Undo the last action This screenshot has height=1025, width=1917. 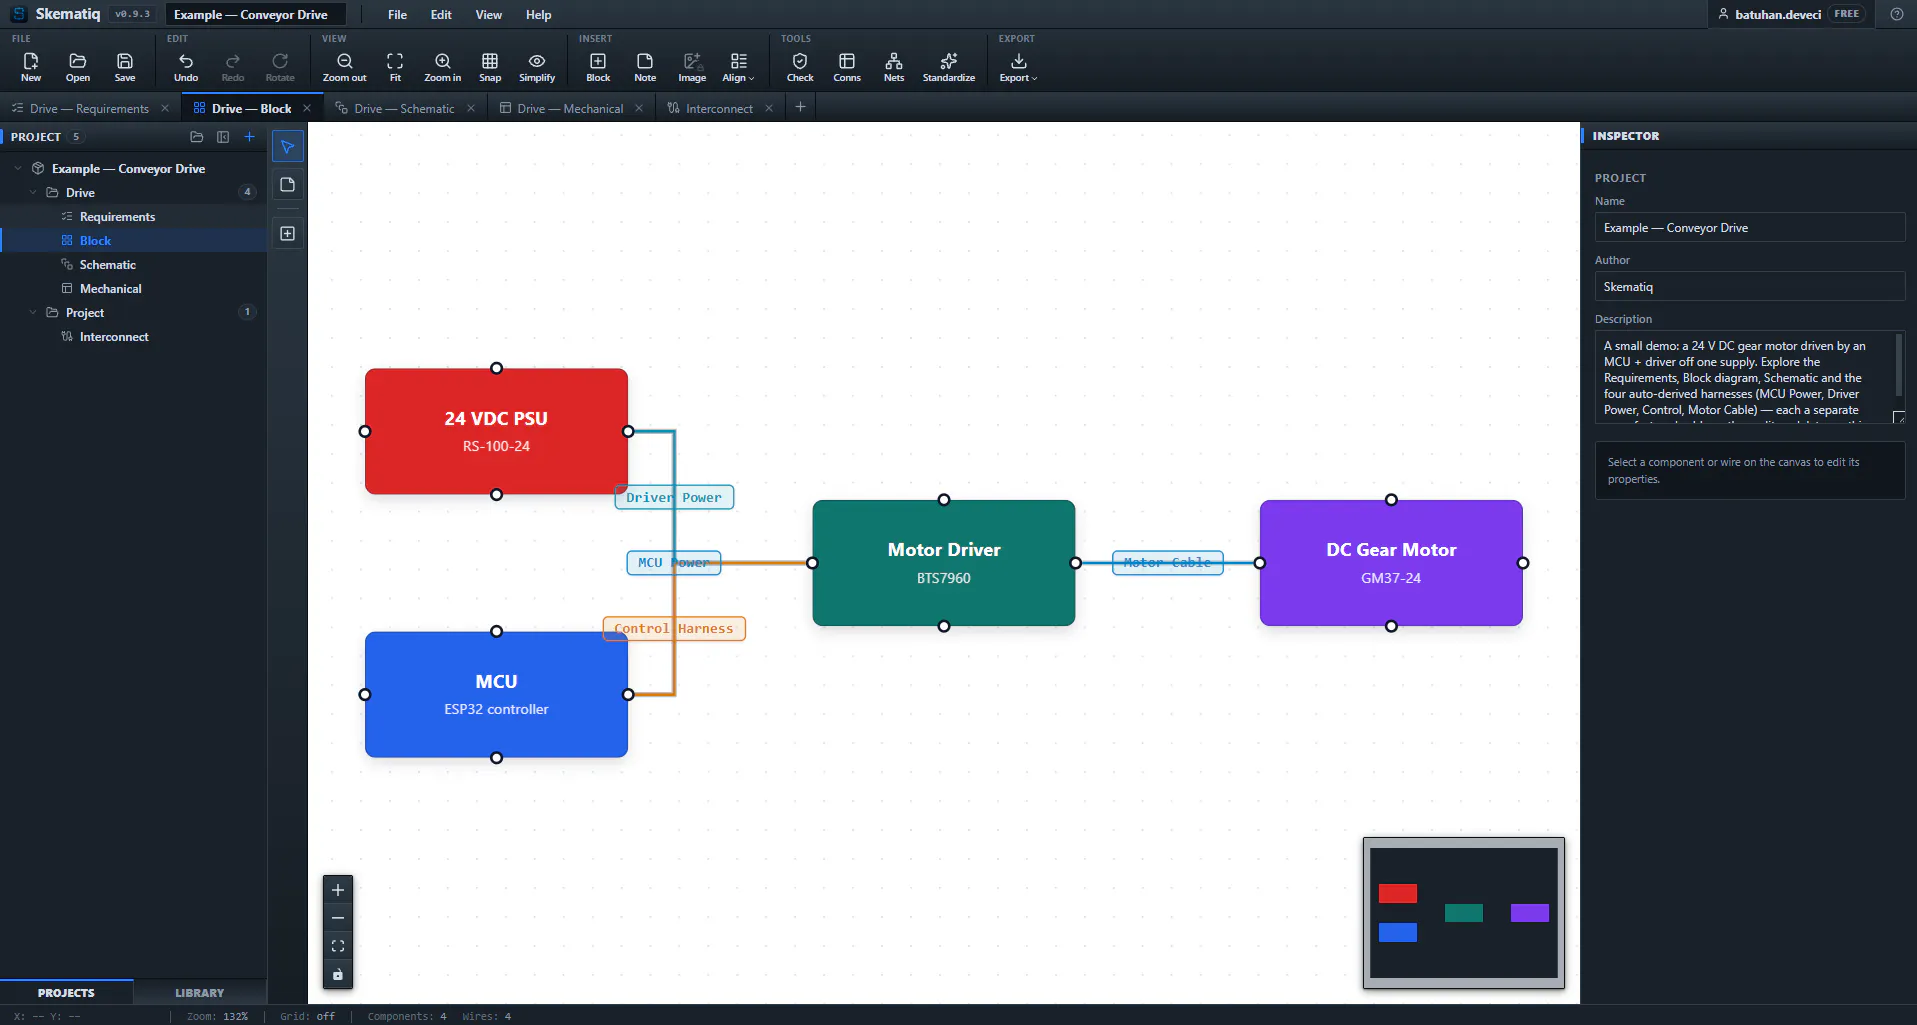click(x=186, y=67)
